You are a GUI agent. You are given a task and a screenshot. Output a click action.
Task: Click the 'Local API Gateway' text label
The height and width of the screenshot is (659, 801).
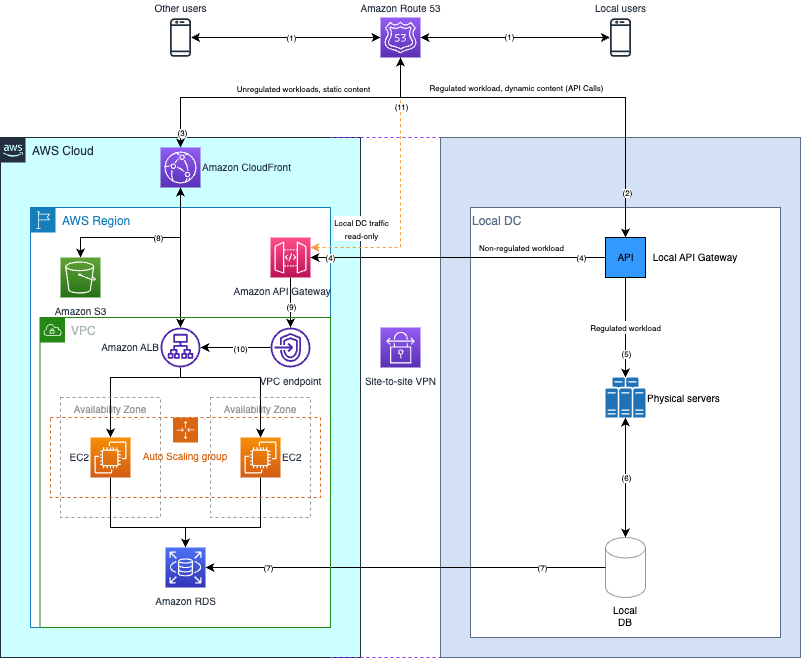[695, 257]
